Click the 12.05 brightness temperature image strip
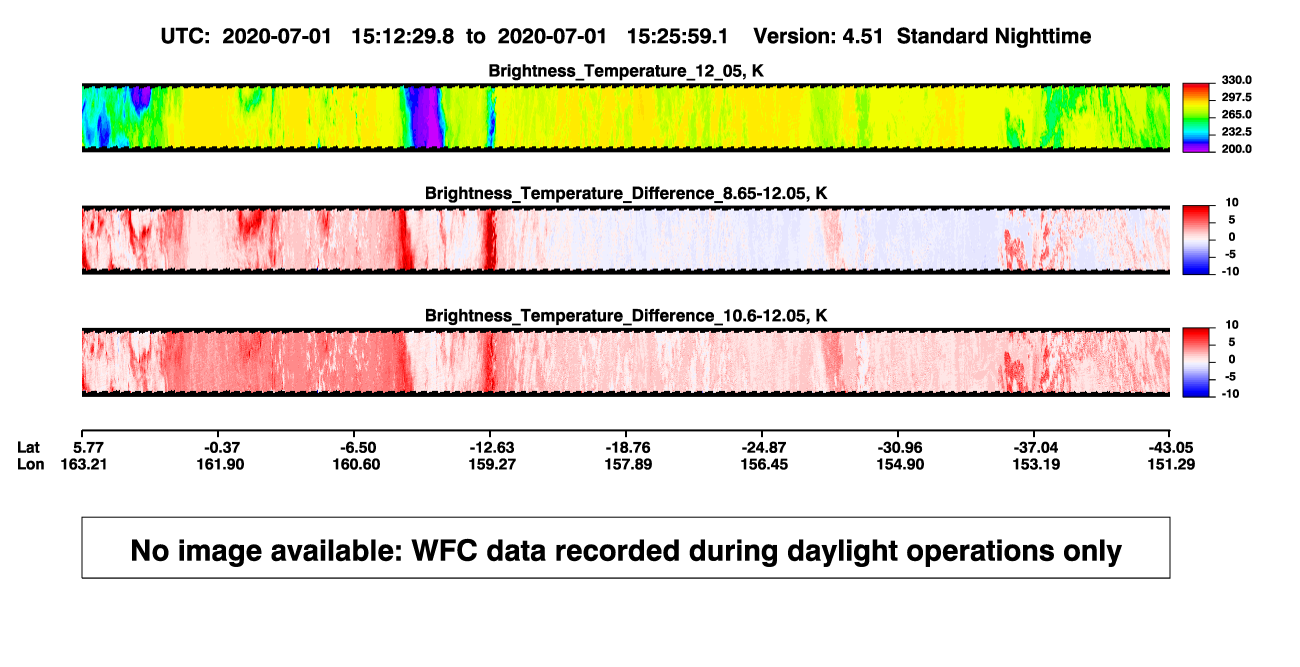Screen dimensions: 1300x667 (x=626, y=117)
